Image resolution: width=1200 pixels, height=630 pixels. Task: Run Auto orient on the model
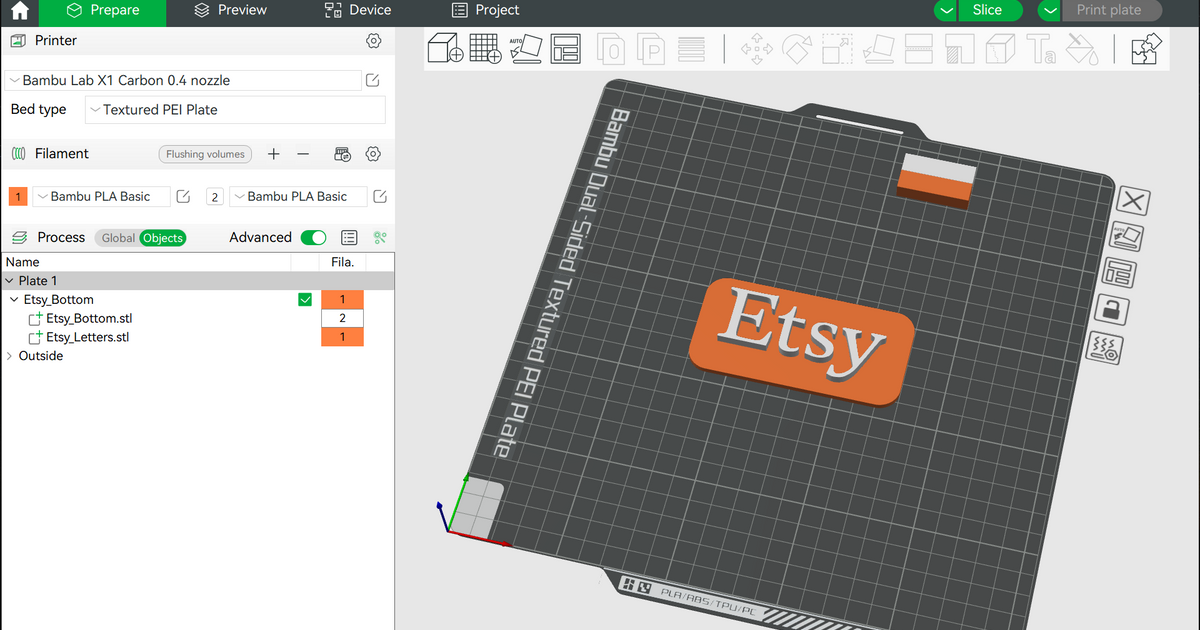pos(526,48)
